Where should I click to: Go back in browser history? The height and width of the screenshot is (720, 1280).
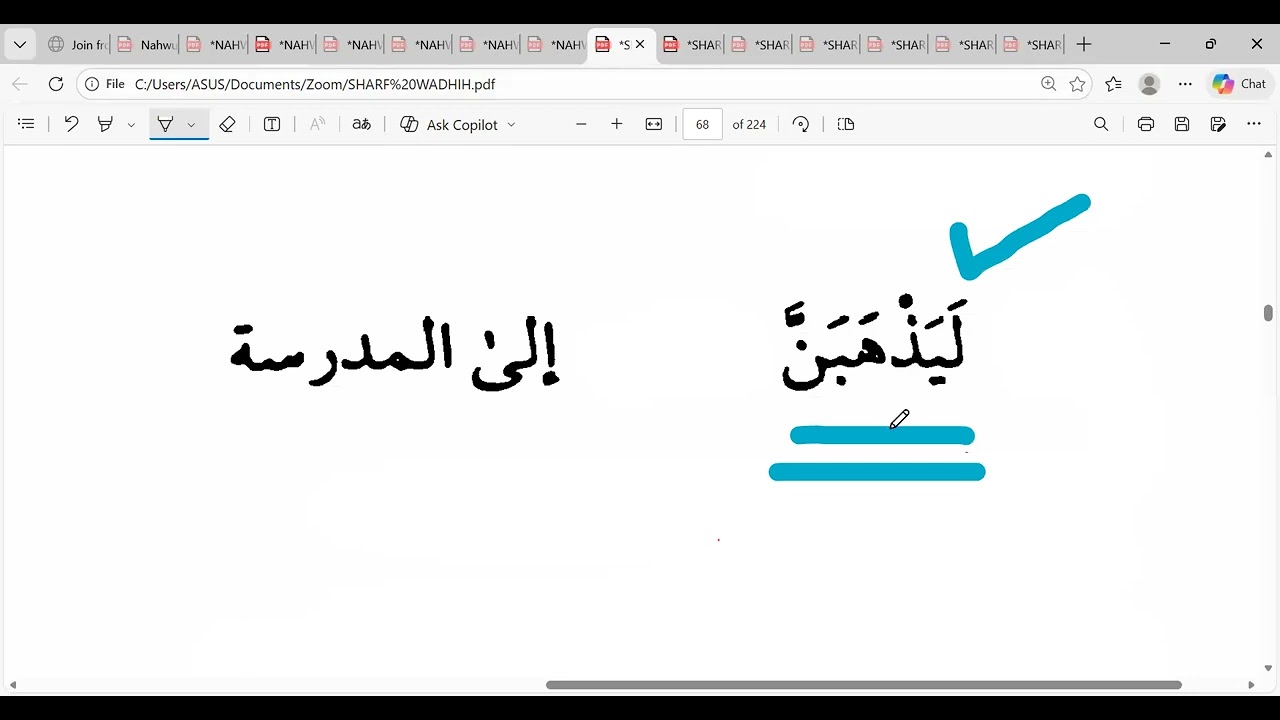(x=20, y=84)
